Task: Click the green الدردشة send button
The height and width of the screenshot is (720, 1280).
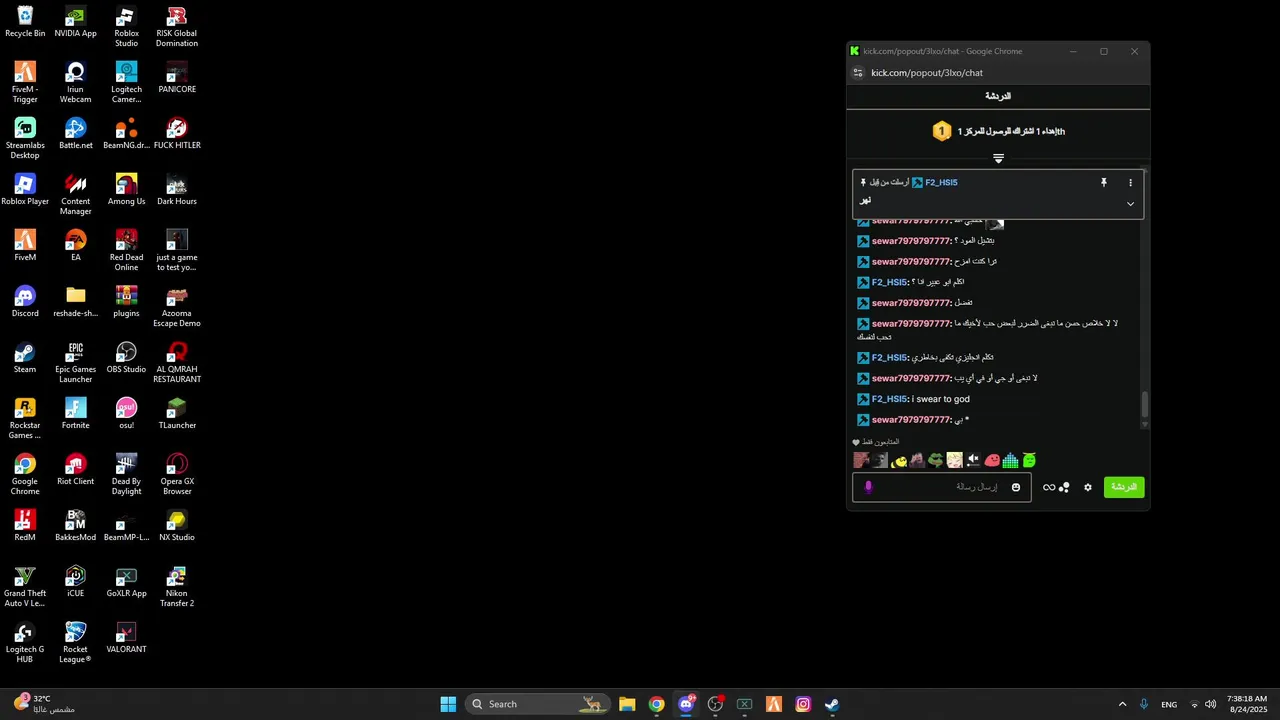Action: point(1124,487)
